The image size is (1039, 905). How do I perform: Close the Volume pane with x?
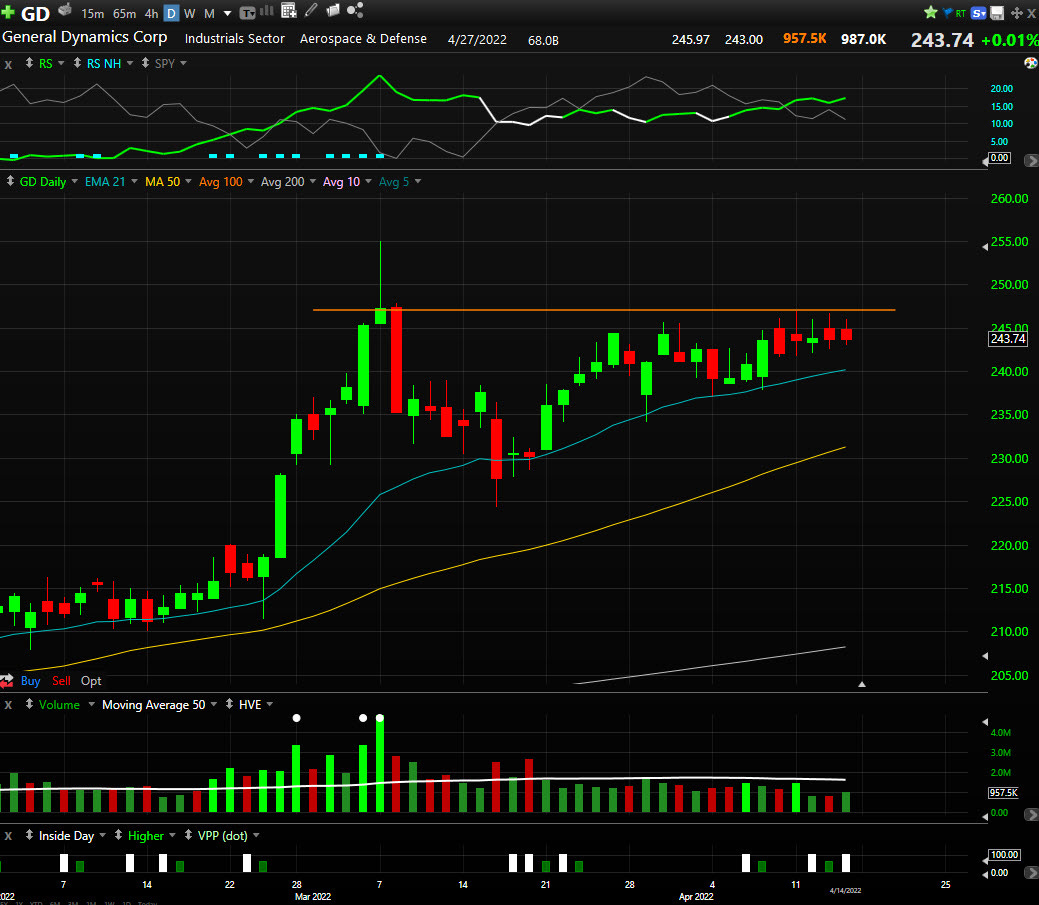coord(8,706)
